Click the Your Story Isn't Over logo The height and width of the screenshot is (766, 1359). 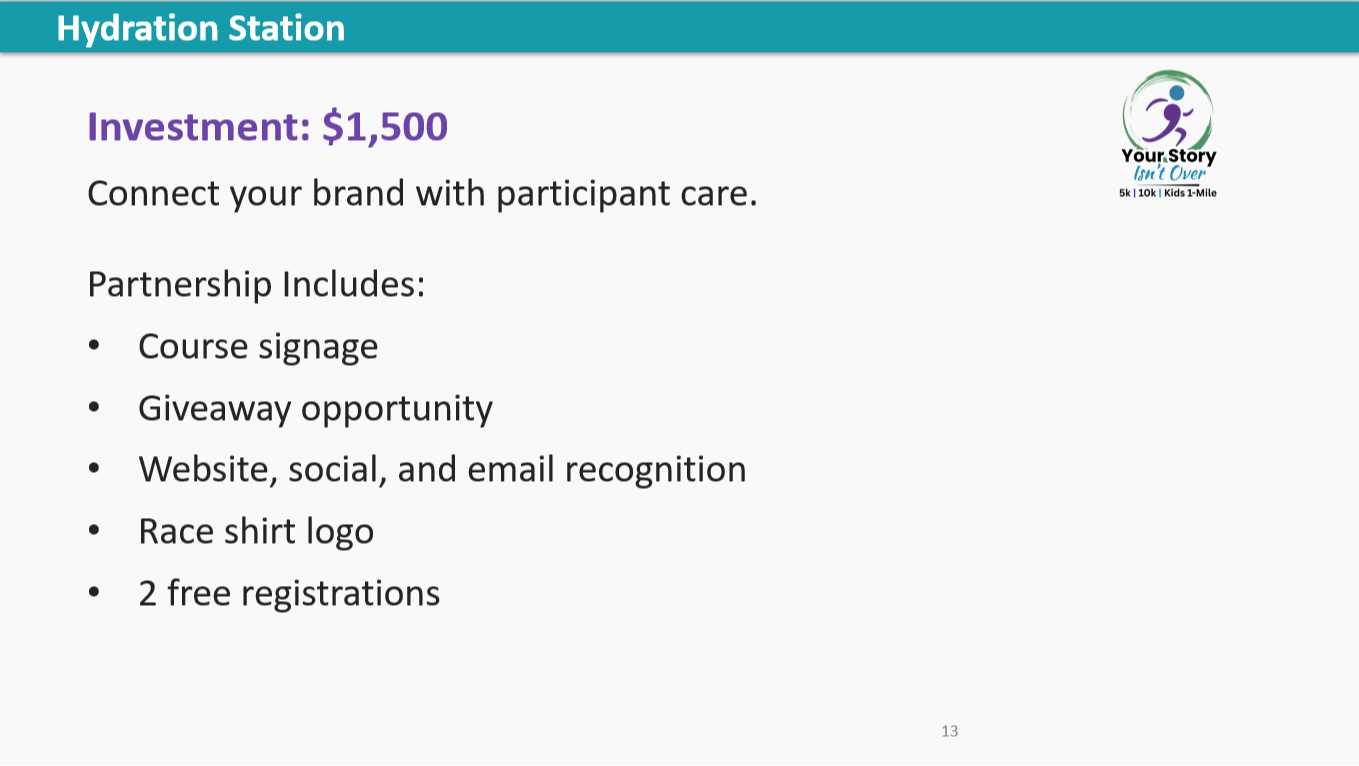[1168, 134]
